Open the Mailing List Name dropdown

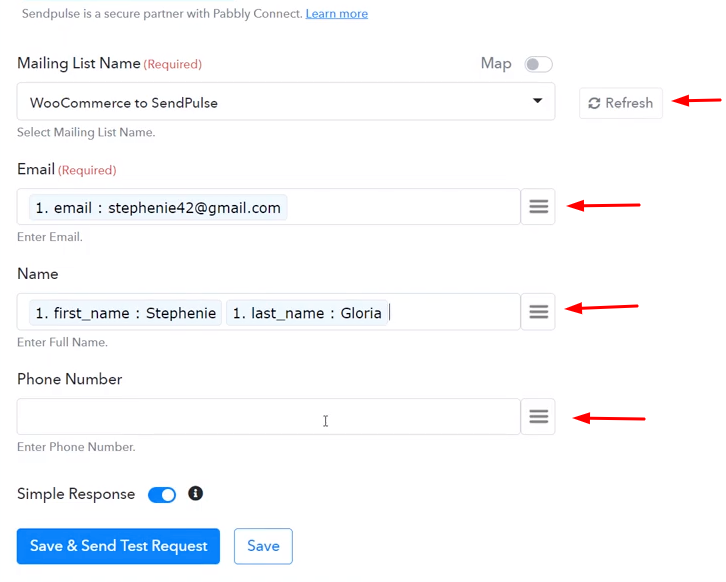click(286, 102)
